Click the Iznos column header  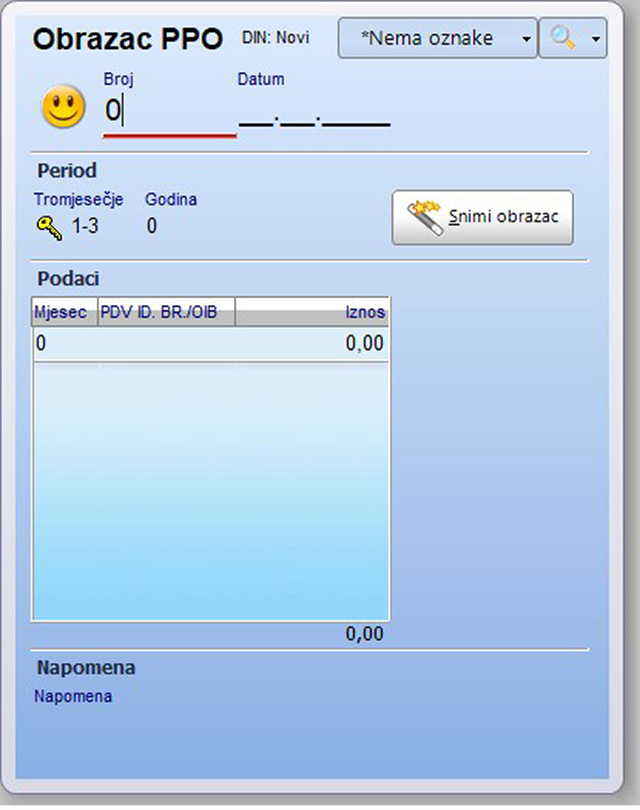coord(312,312)
